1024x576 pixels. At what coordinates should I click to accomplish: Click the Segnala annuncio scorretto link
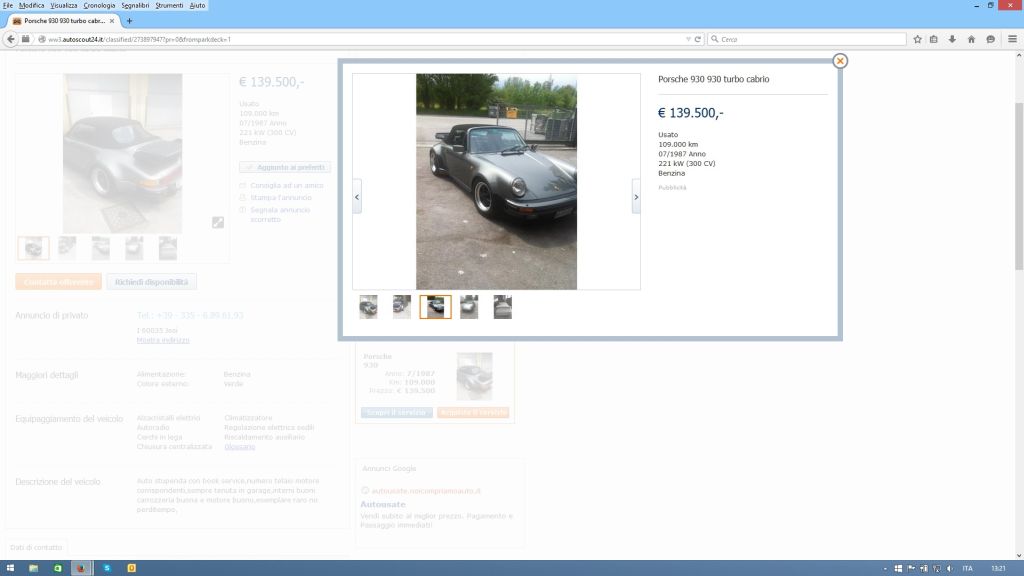click(280, 214)
